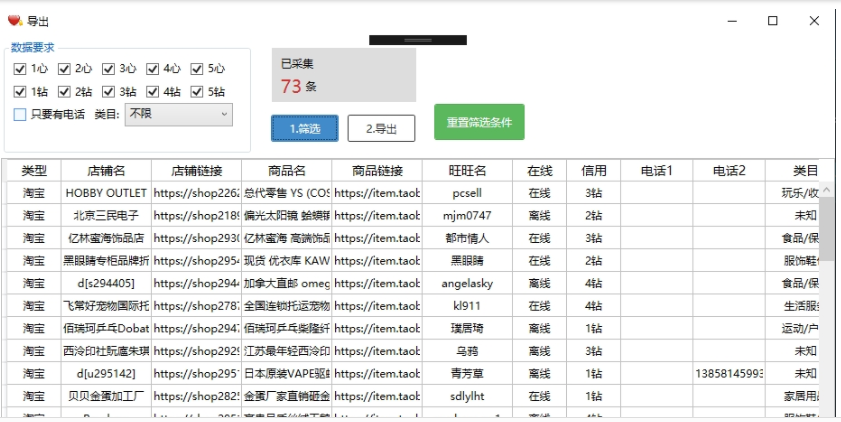841x422 pixels.
Task: Click the 商品名 column header
Action: (x=286, y=171)
